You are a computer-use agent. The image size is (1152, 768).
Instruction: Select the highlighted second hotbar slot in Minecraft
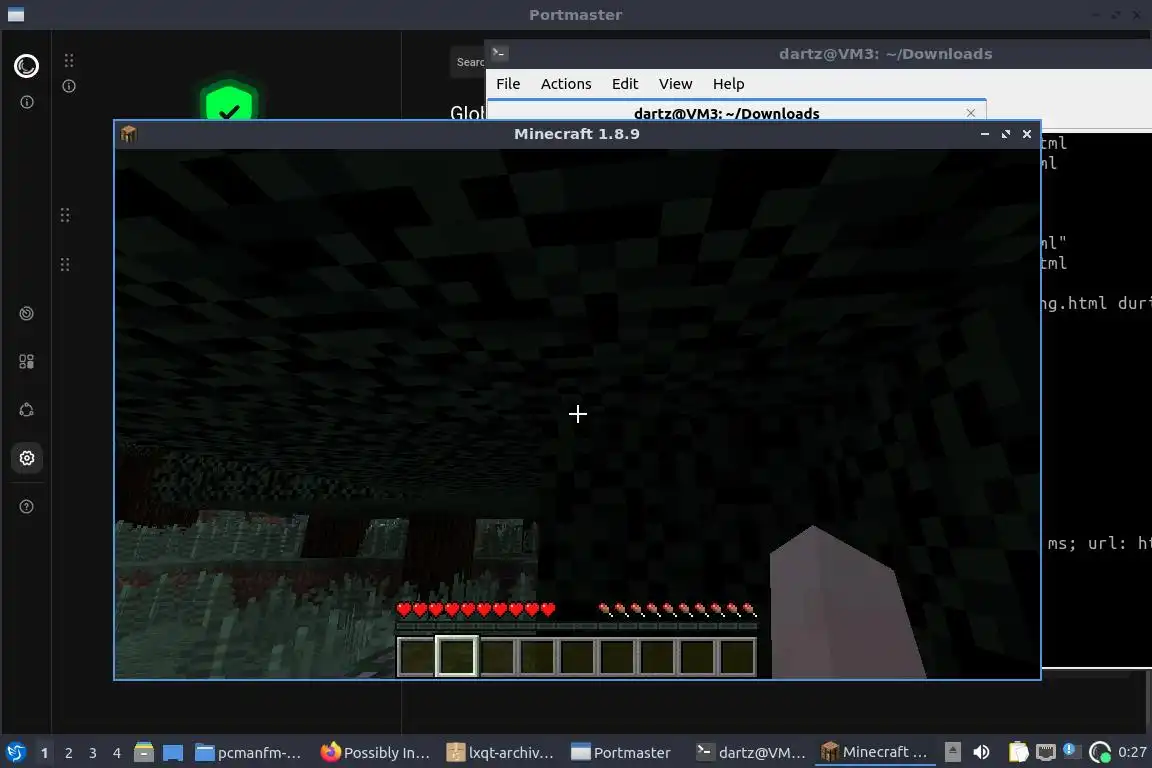[456, 656]
